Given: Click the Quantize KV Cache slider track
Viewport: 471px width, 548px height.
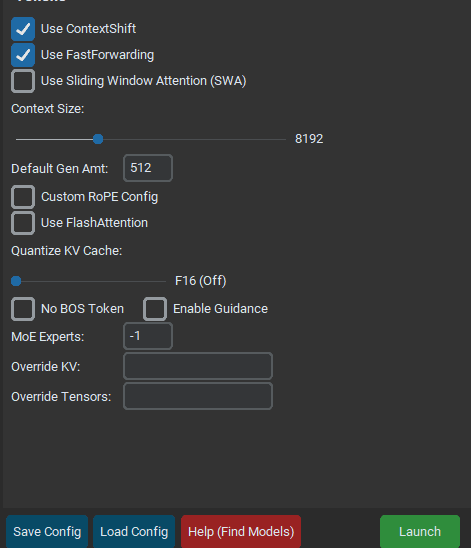Looking at the screenshot, I should pos(91,281).
